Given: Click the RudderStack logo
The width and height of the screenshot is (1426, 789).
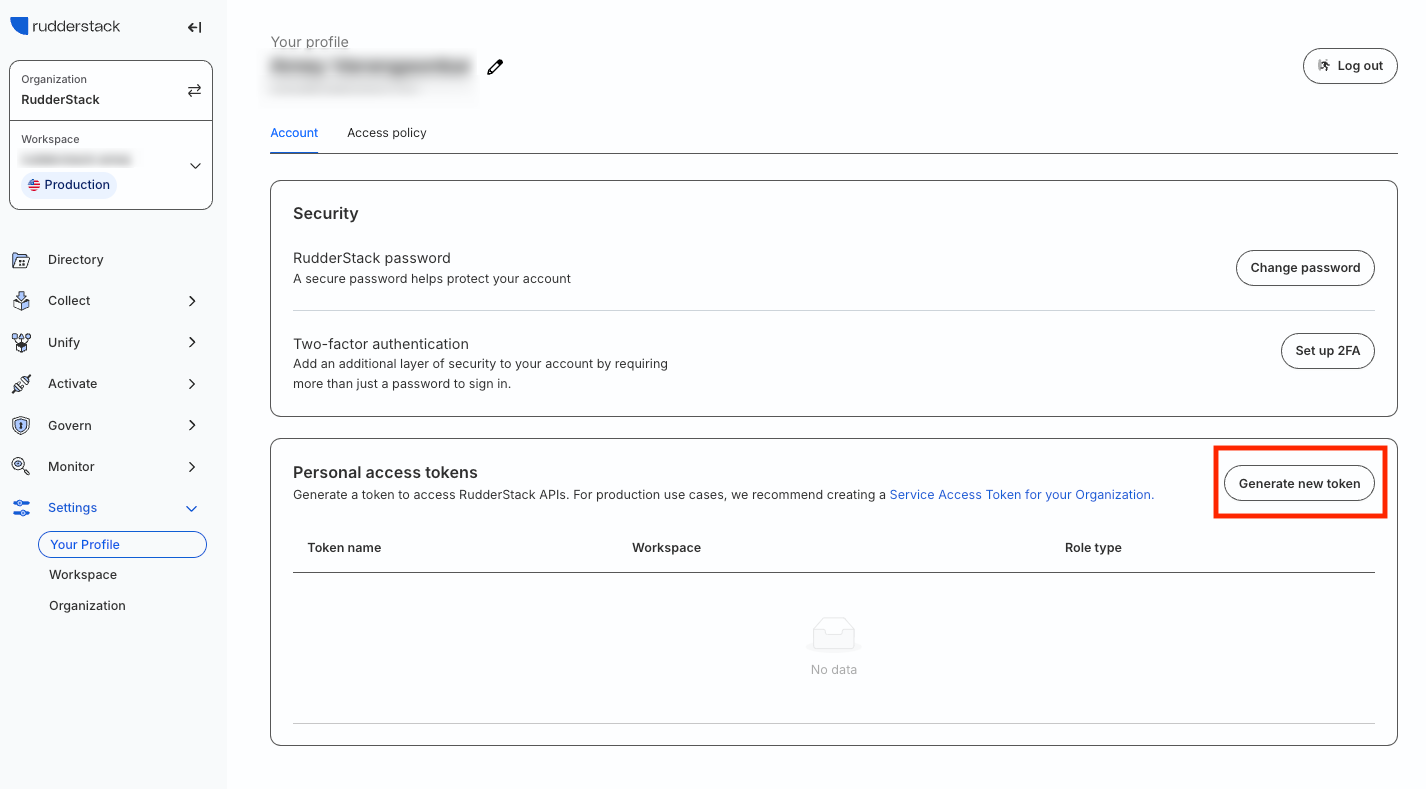Looking at the screenshot, I should point(65,27).
